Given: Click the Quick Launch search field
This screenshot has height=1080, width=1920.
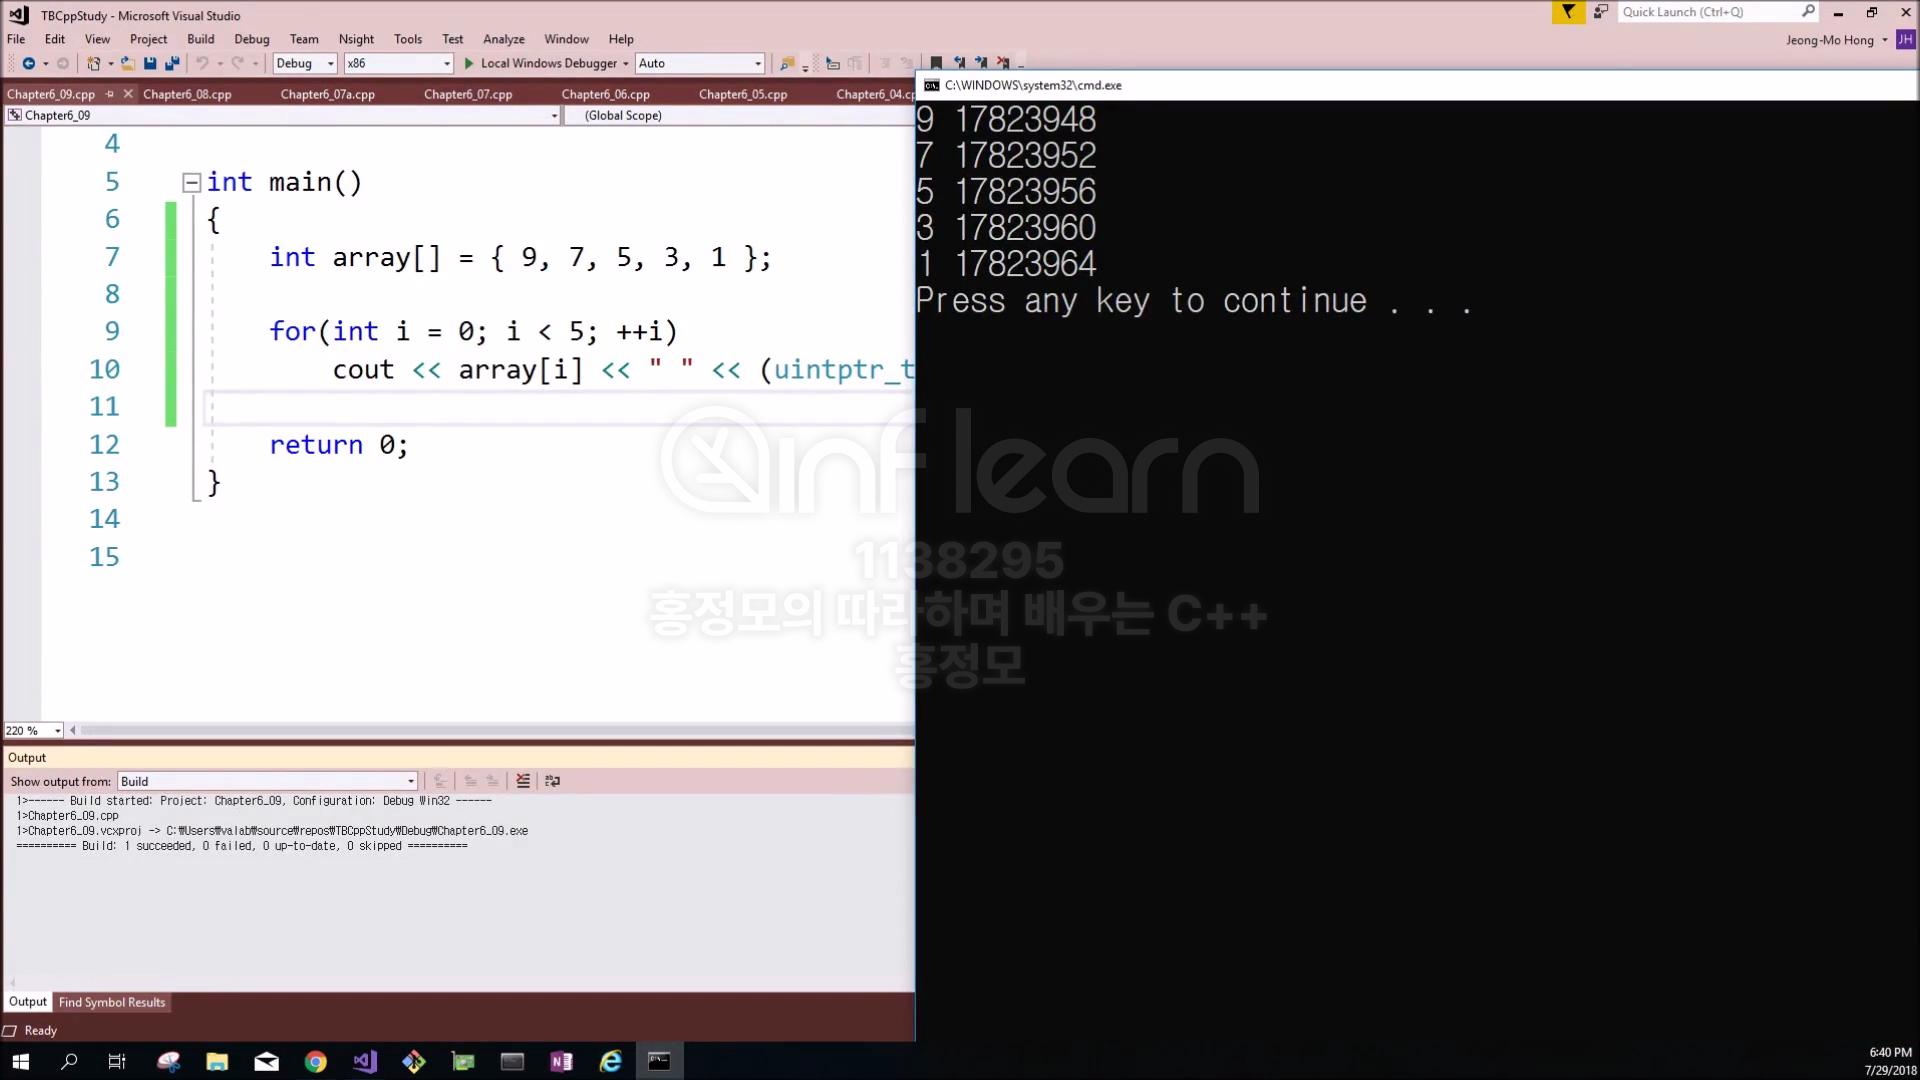Looking at the screenshot, I should tap(1708, 12).
